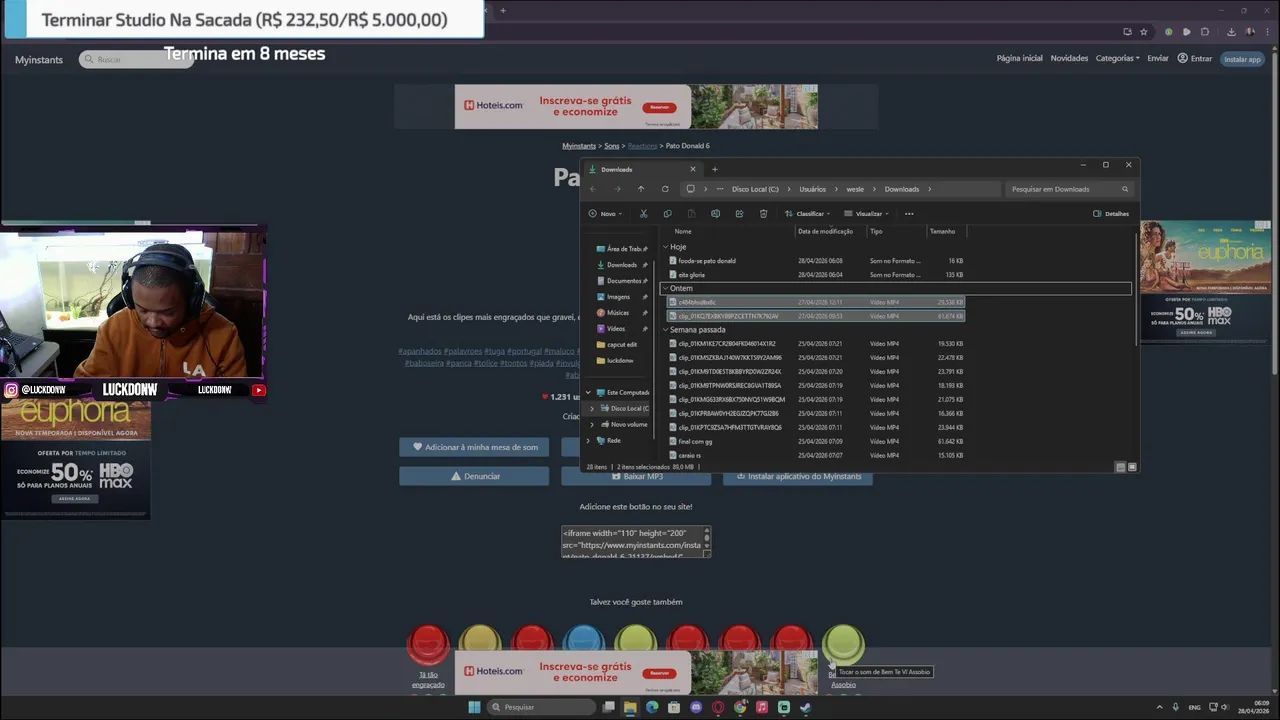Open Discord from taskbar
1280x720 pixels.
(696, 707)
